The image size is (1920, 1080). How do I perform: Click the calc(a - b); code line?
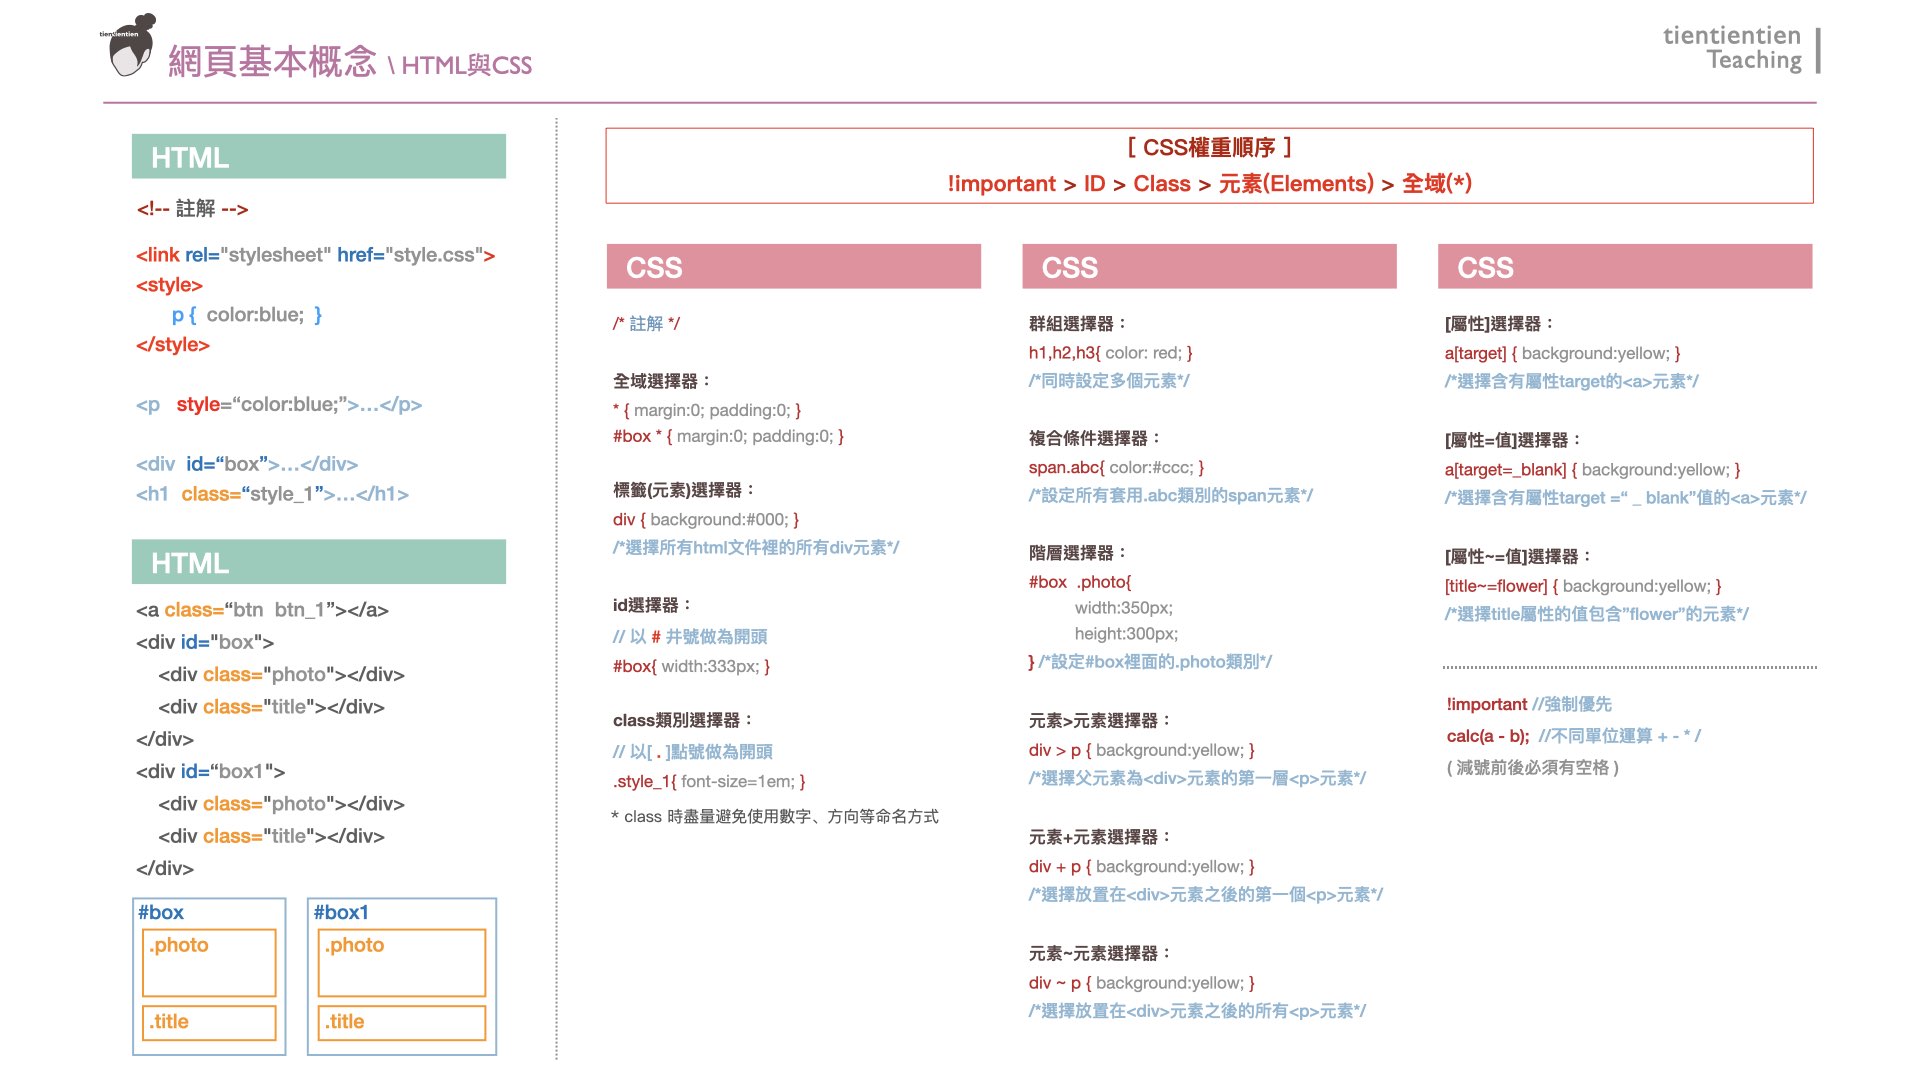1488,736
